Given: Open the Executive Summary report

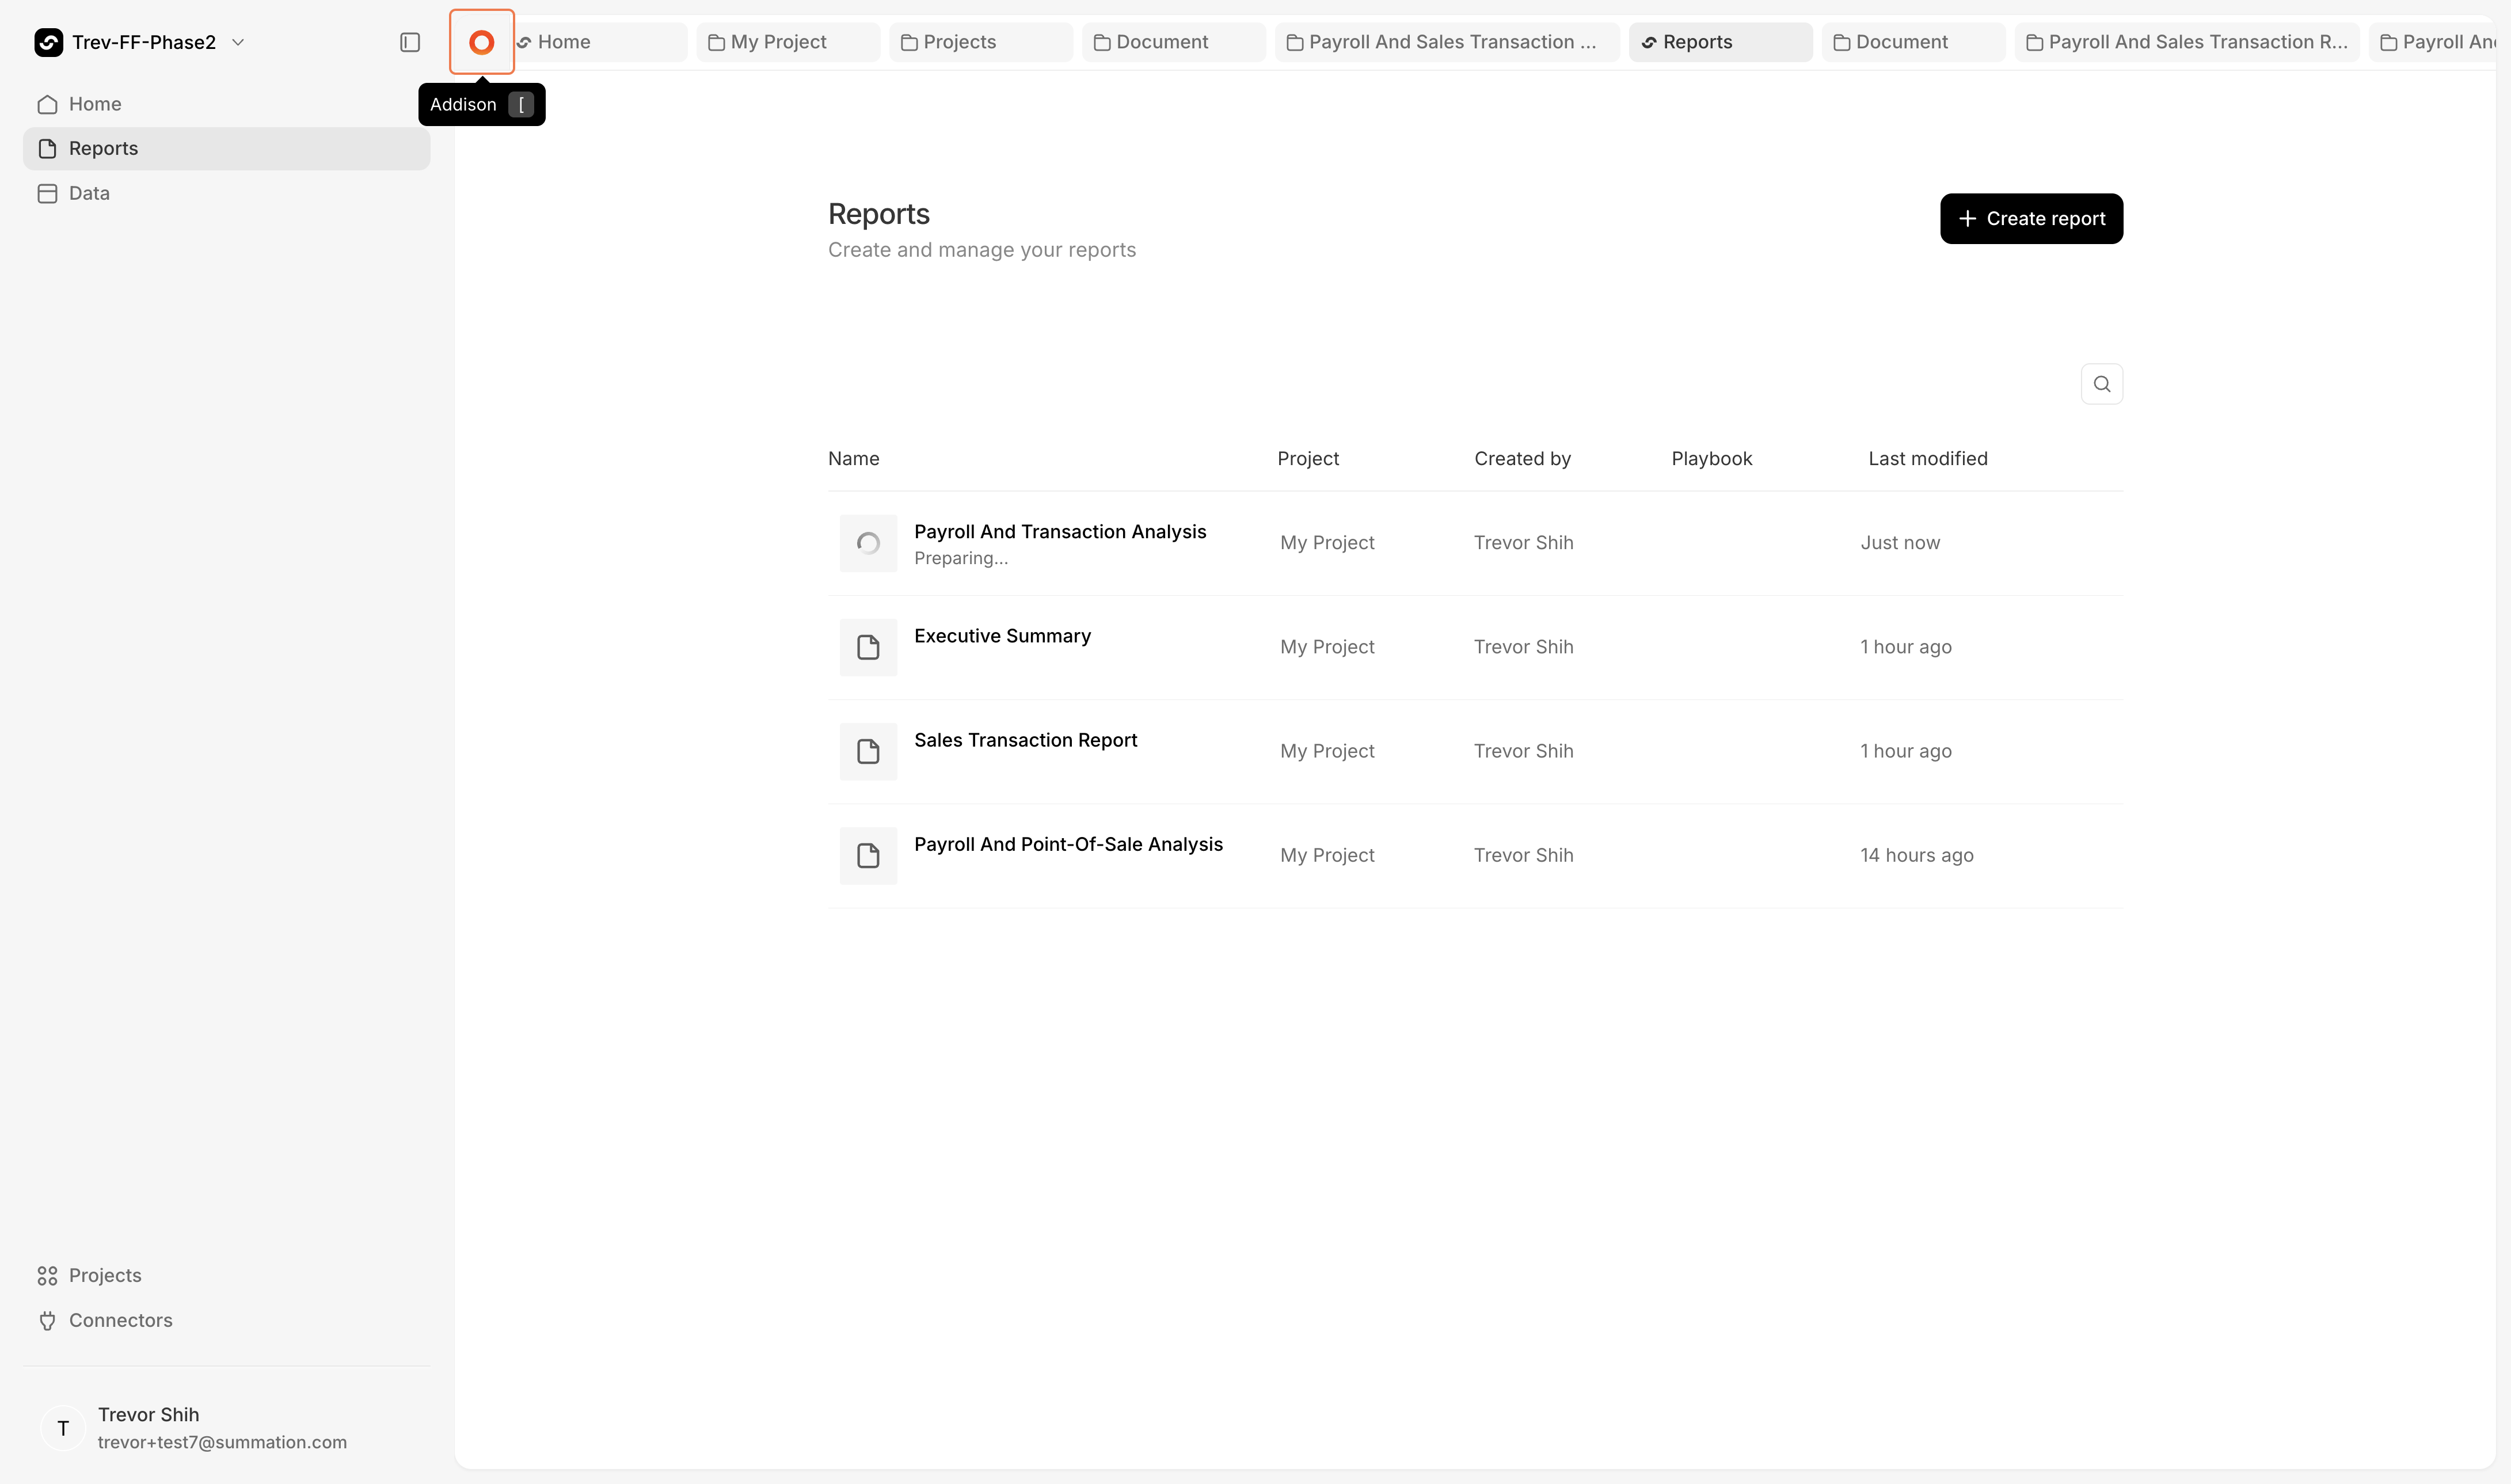Looking at the screenshot, I should [1002, 636].
